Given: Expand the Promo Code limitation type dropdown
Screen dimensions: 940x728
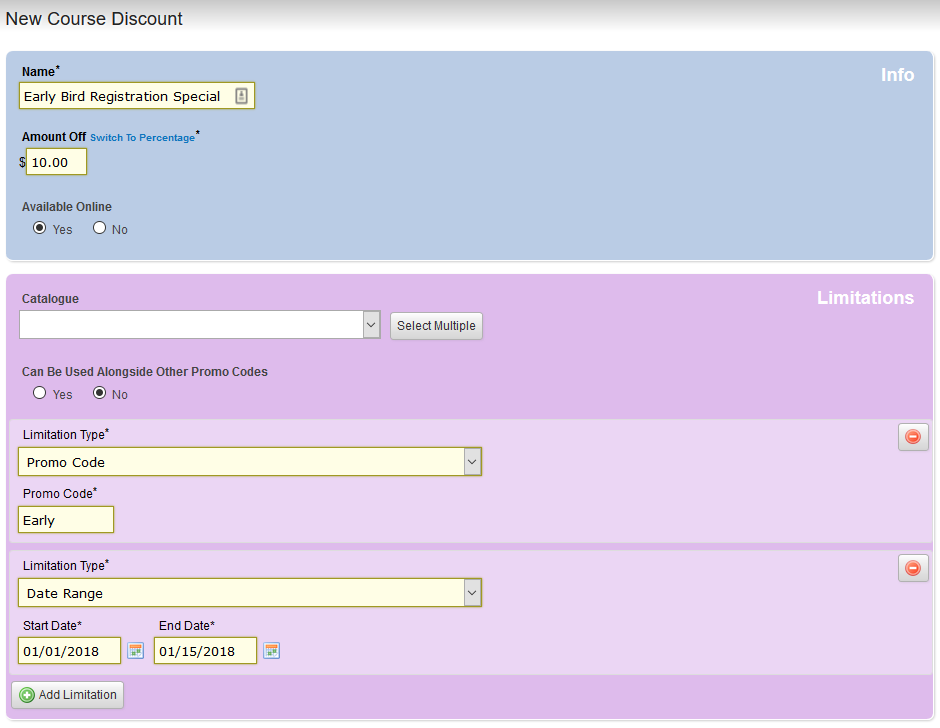Looking at the screenshot, I should [x=472, y=462].
